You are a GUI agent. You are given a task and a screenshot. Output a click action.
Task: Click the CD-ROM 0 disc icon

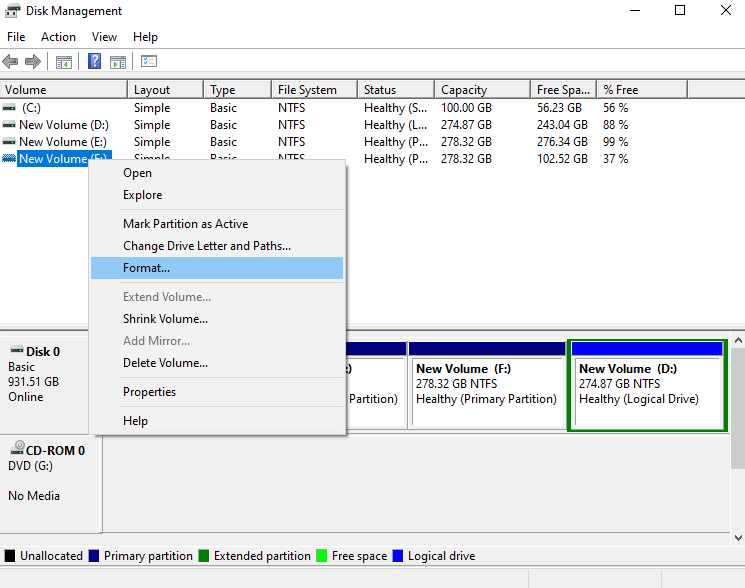[18, 447]
